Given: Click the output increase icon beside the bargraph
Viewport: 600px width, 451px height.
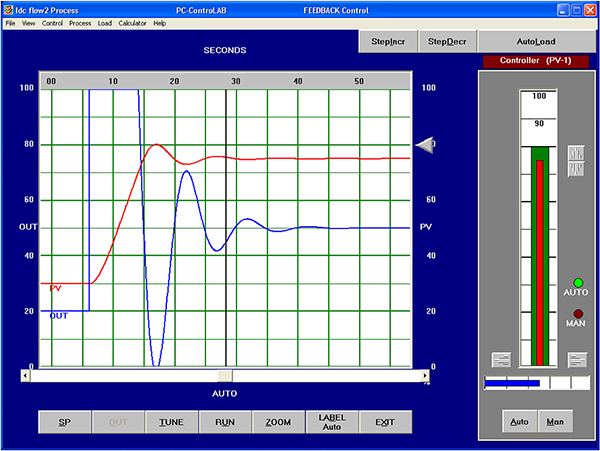Looking at the screenshot, I should click(x=577, y=360).
